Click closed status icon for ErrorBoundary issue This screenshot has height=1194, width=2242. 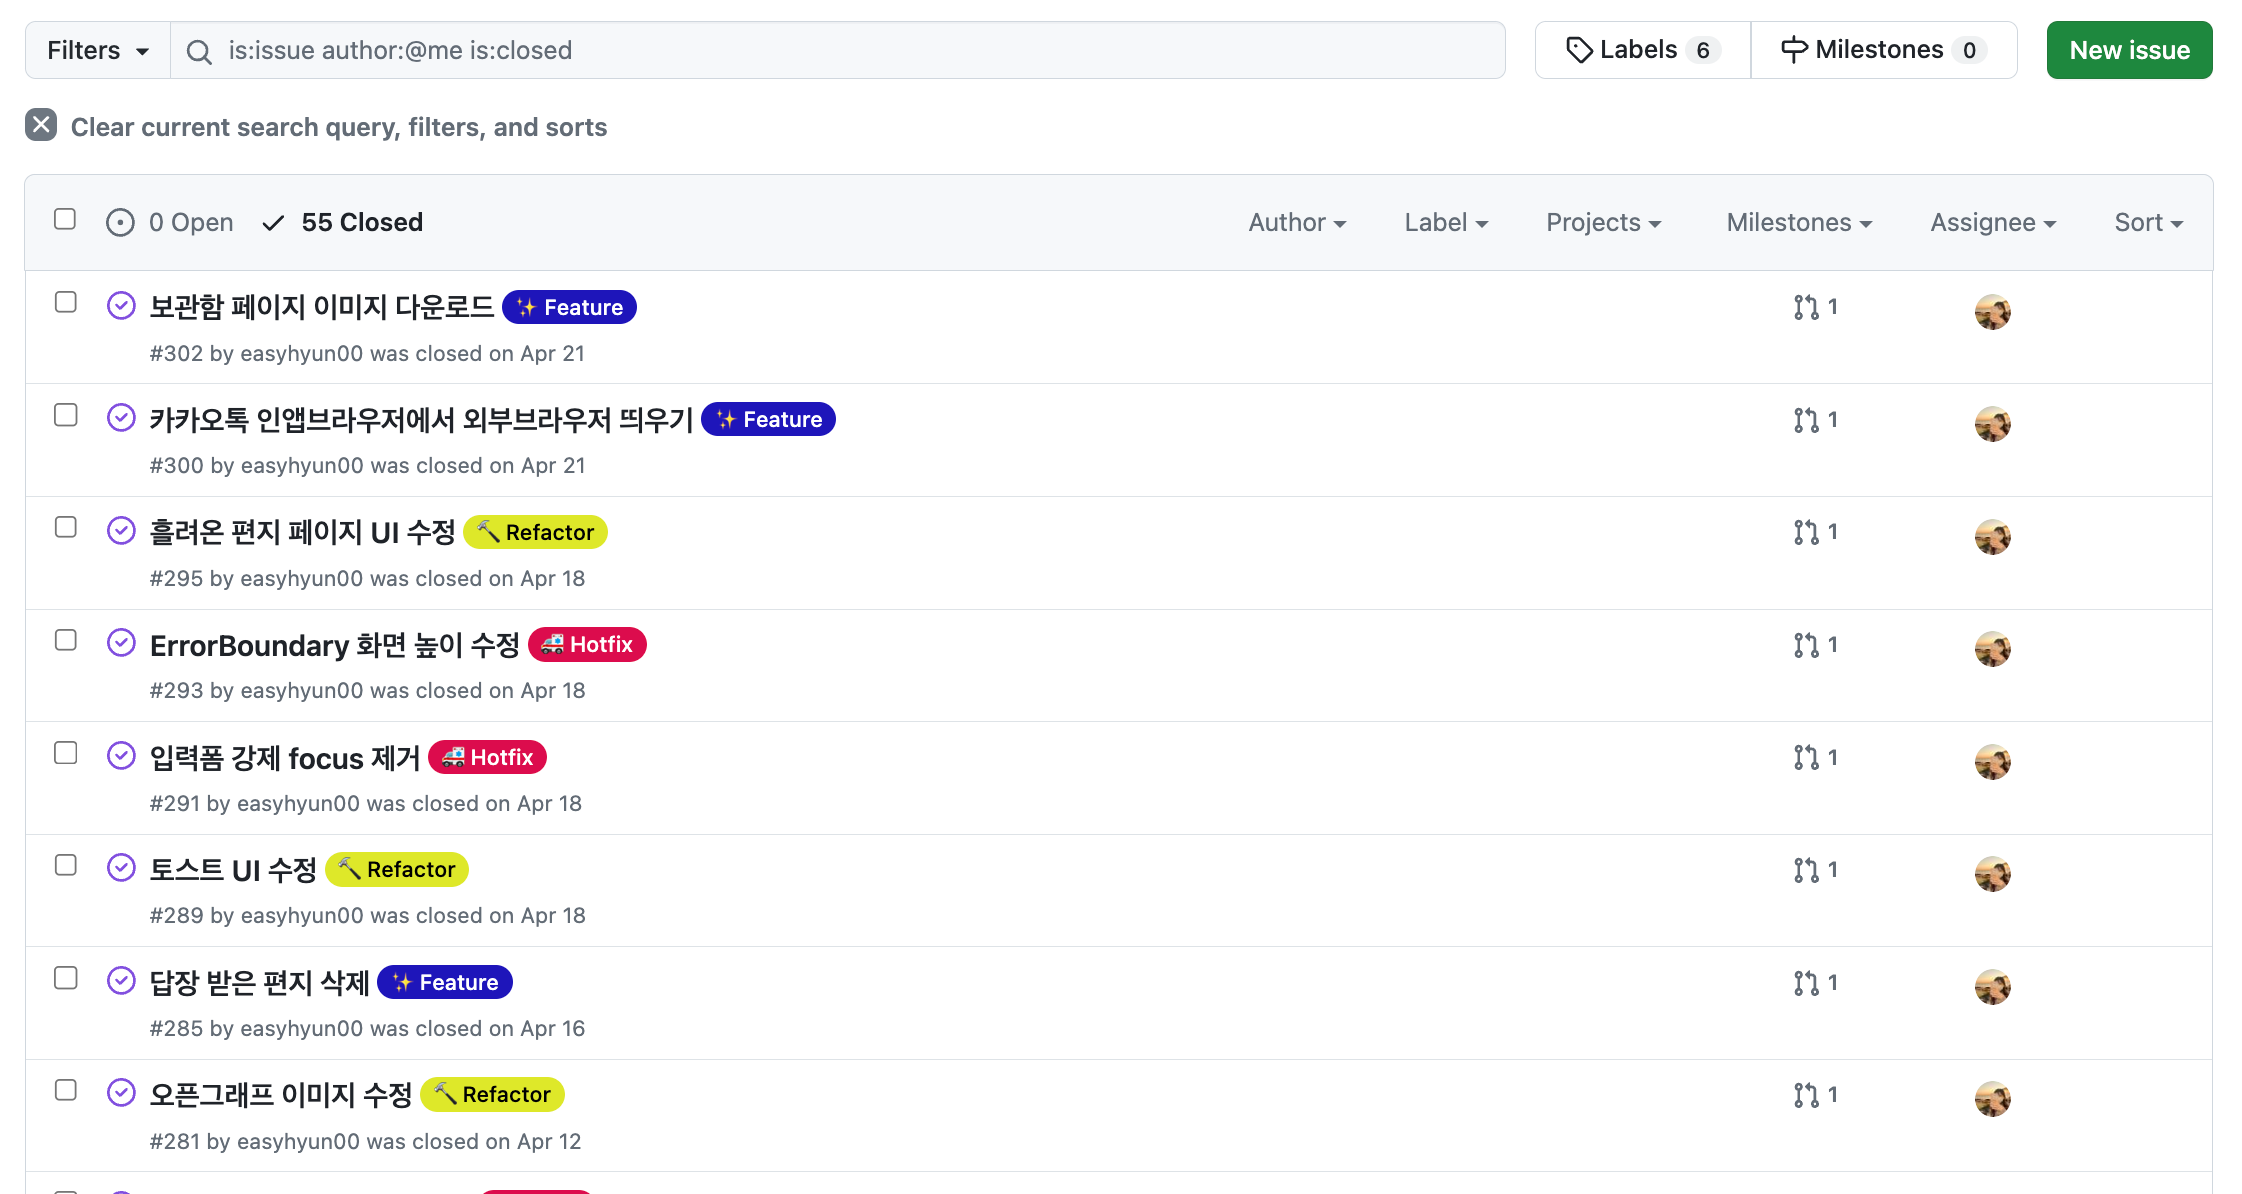tap(121, 643)
